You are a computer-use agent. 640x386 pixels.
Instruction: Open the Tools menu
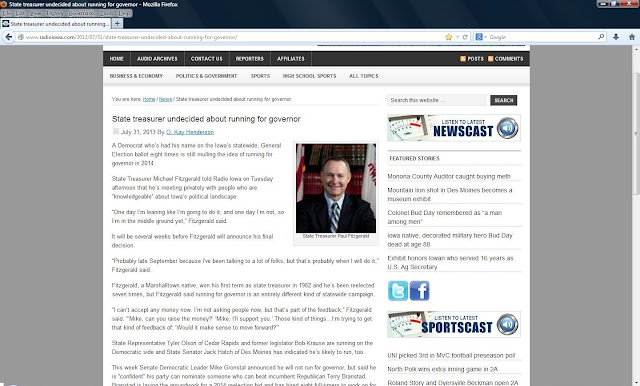click(x=107, y=13)
